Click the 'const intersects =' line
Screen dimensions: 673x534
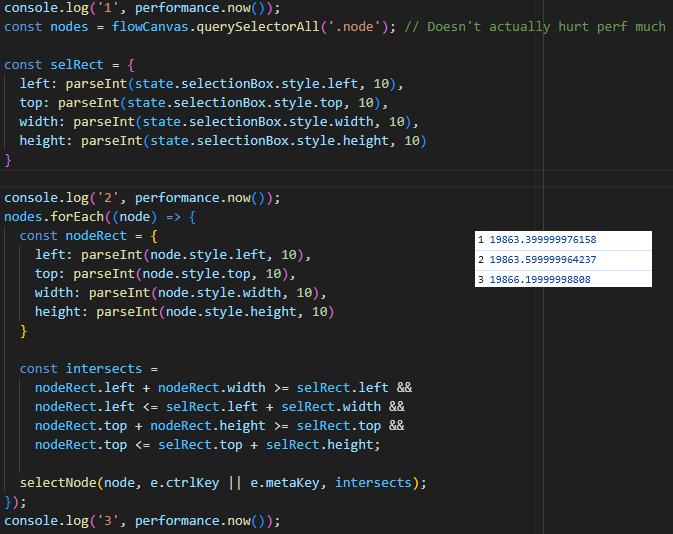click(88, 369)
